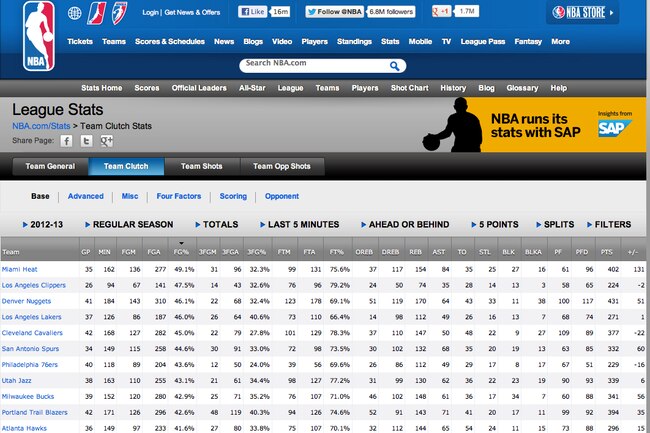Screen dimensions: 650x433
Task: Select the Scoring stats view
Action: pos(233,196)
